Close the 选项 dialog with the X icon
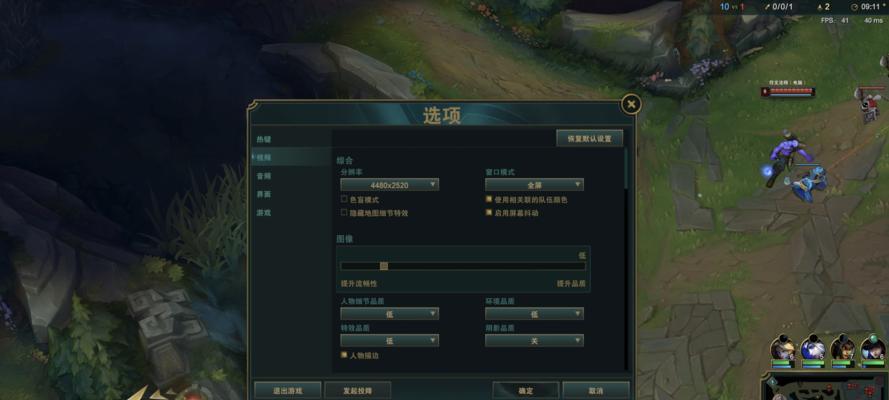 tap(631, 104)
